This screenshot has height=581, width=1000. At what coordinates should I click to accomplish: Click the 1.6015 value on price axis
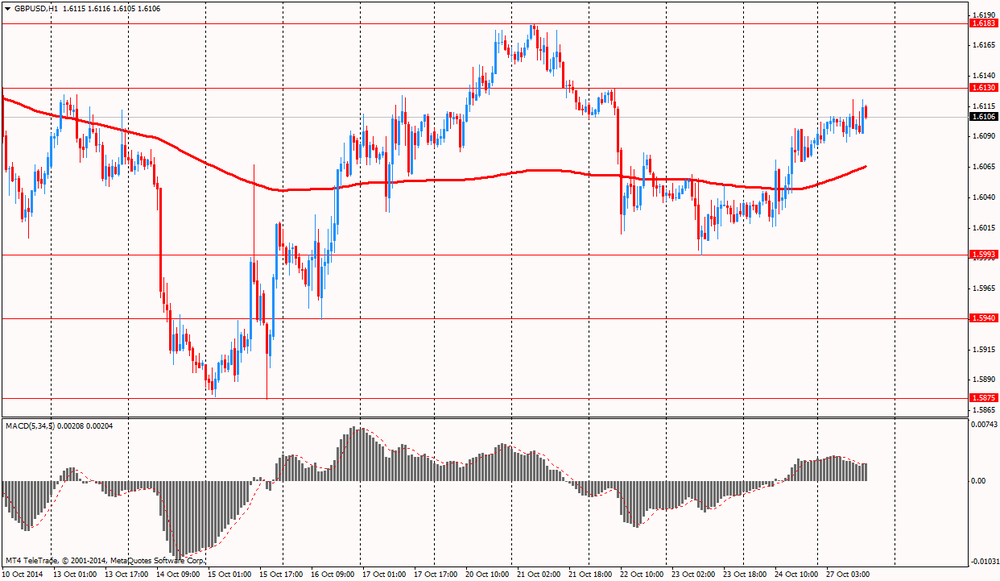tap(985, 228)
